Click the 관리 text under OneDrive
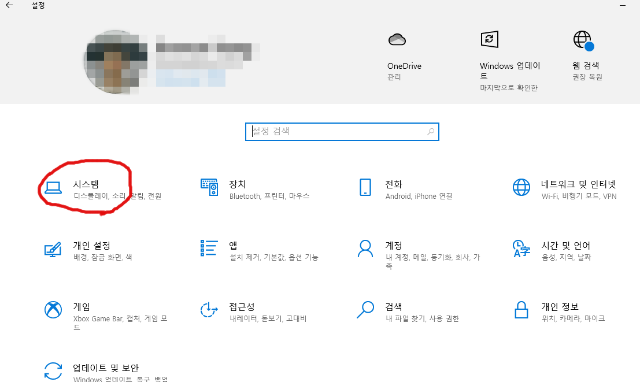The height and width of the screenshot is (382, 640). click(394, 77)
